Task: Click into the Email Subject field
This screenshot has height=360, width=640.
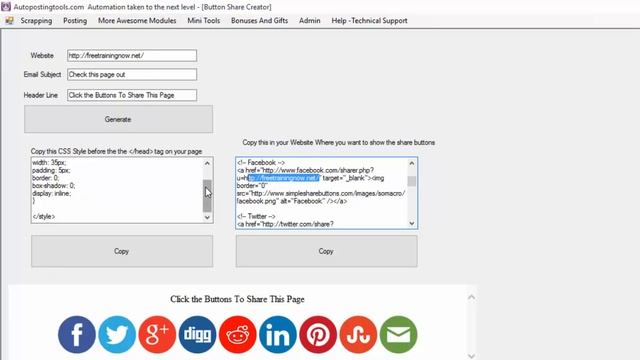Action: click(x=132, y=74)
